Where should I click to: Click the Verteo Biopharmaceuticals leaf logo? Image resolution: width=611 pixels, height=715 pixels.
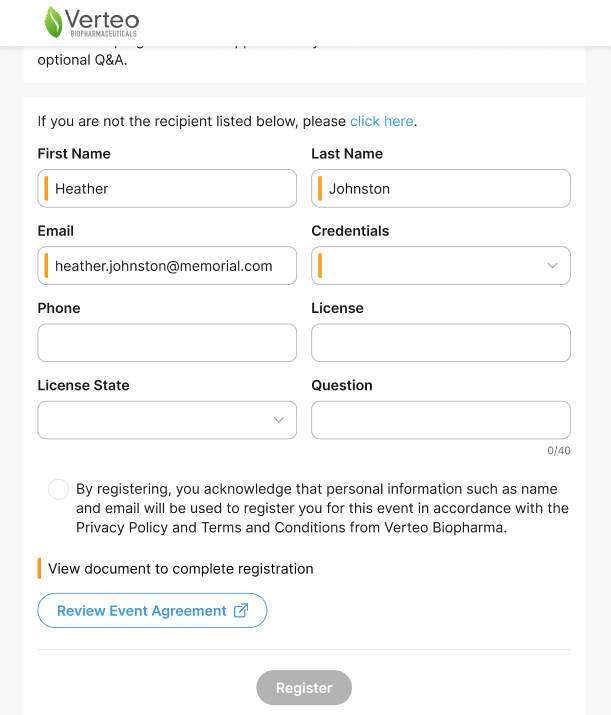[53, 21]
